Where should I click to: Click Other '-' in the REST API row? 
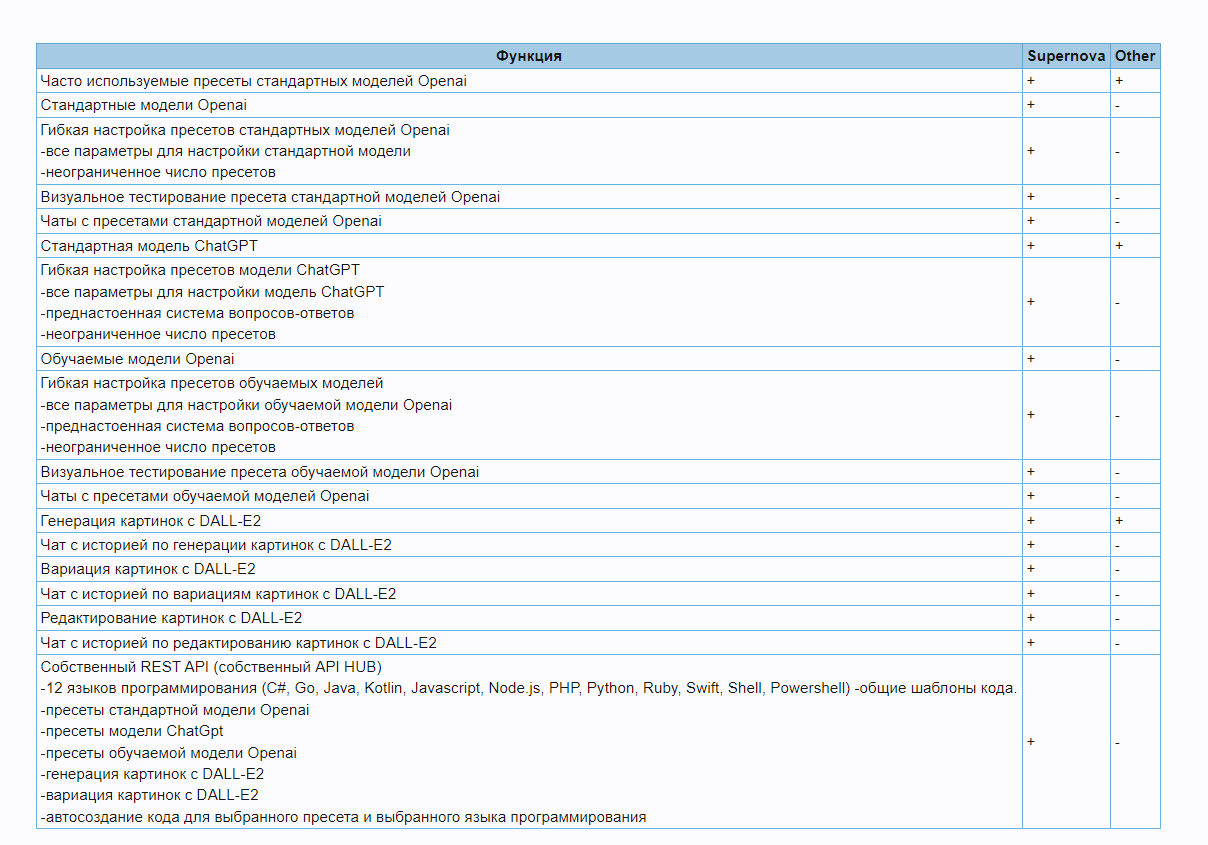pyautogui.click(x=1117, y=742)
